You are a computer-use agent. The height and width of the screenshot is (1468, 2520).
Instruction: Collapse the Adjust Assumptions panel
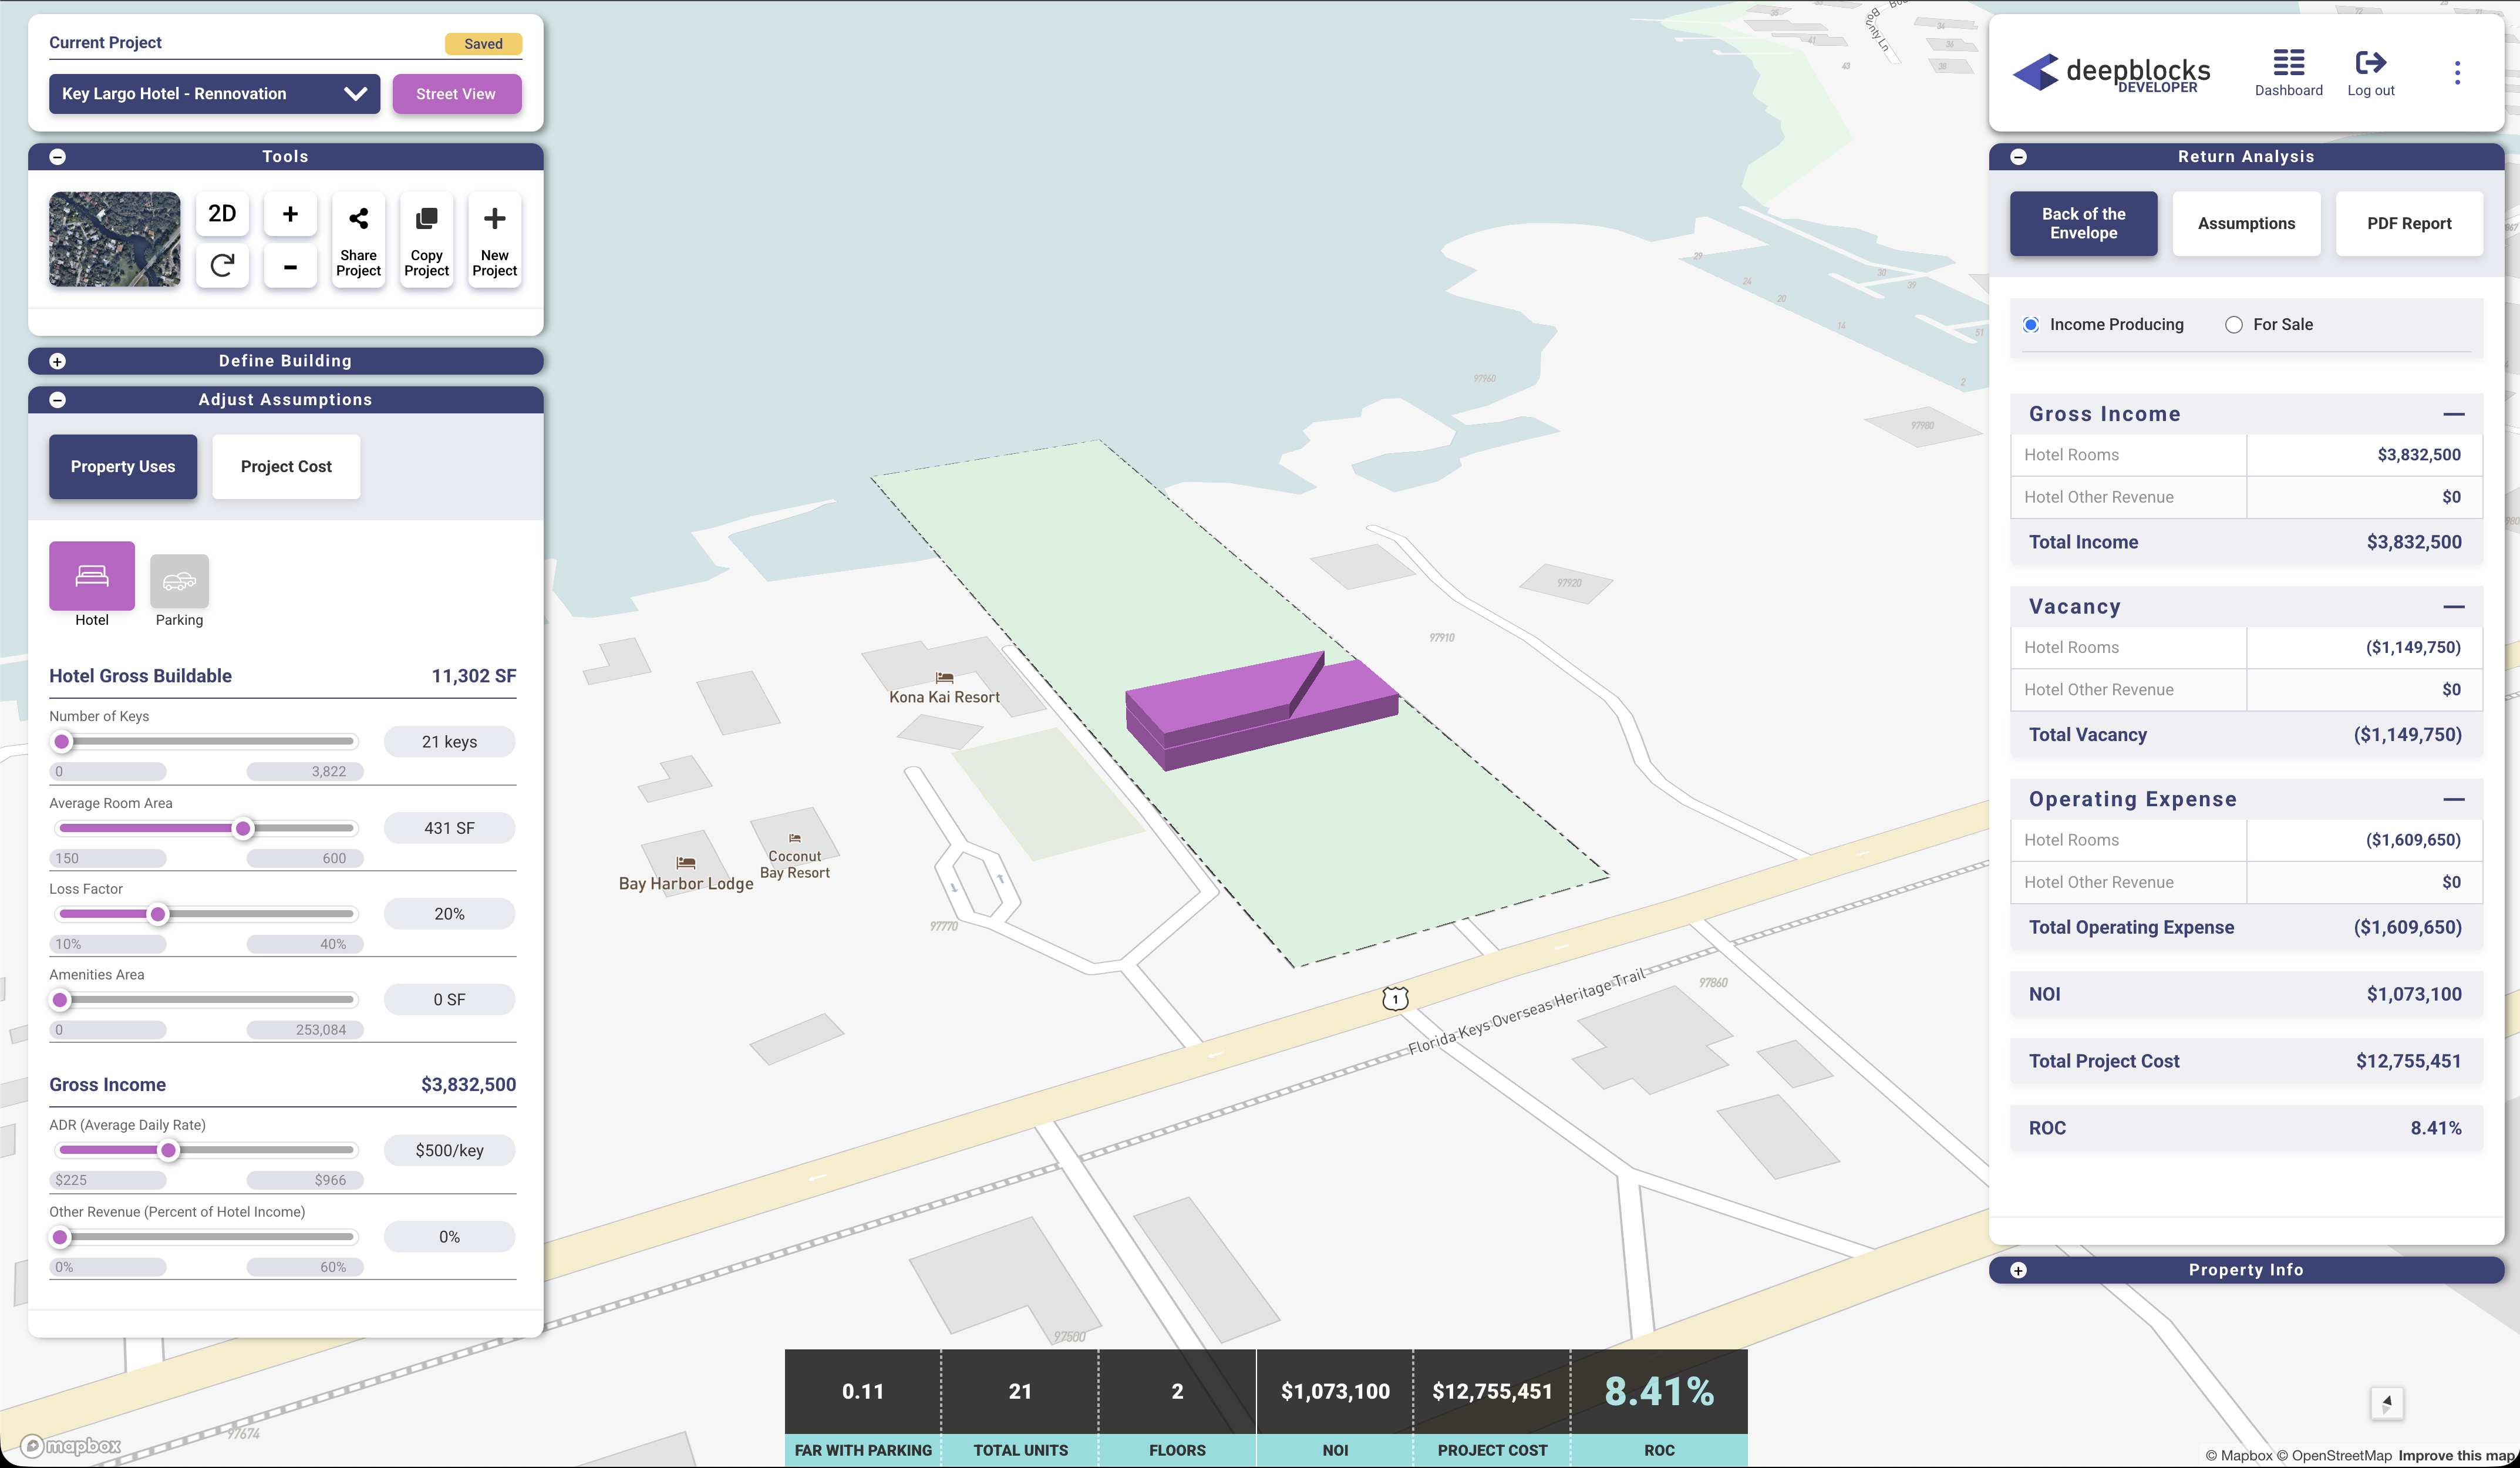[58, 400]
